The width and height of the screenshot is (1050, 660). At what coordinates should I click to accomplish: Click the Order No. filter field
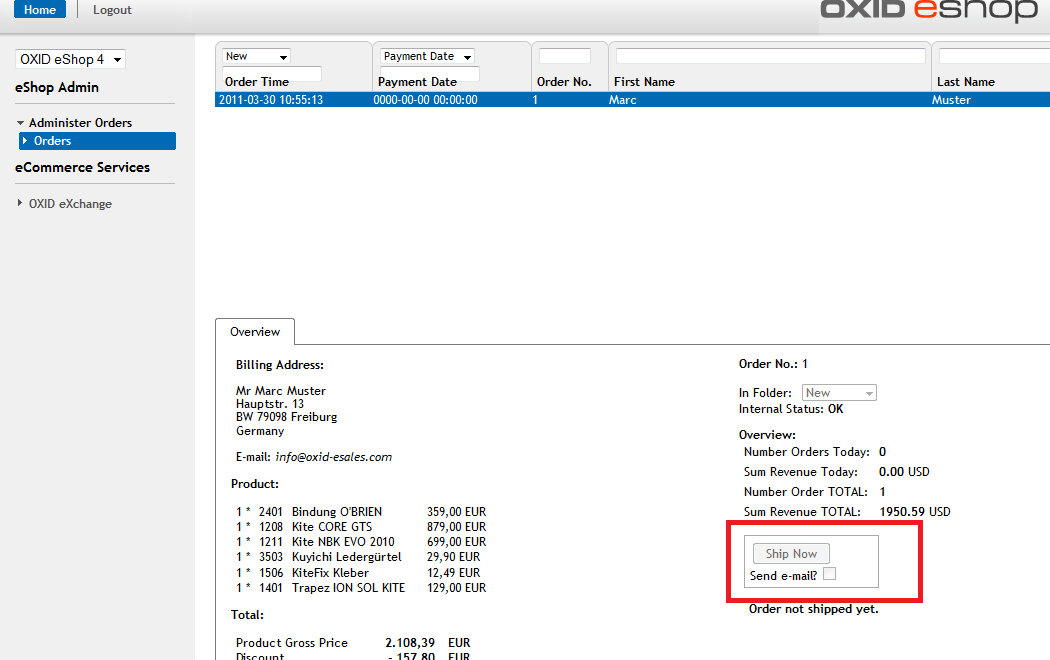tap(565, 57)
